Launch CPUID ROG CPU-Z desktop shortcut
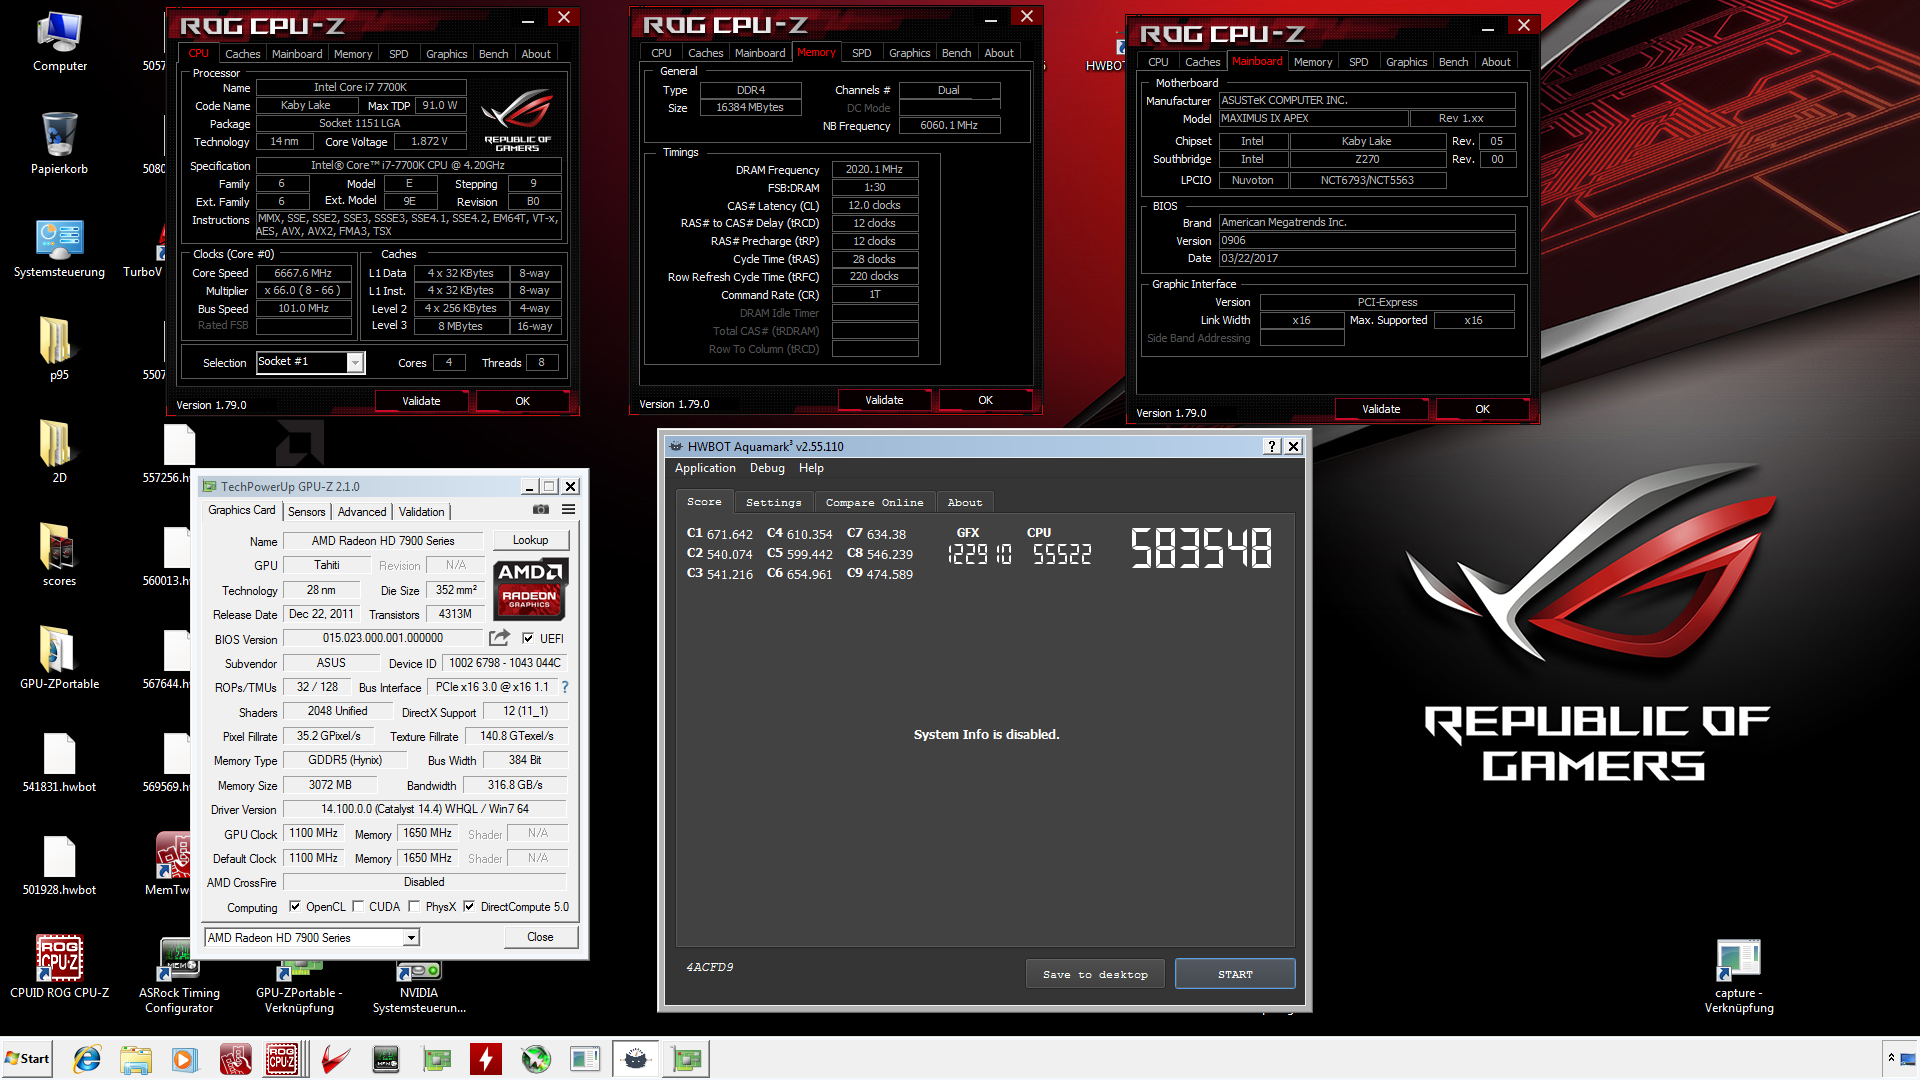 pyautogui.click(x=60, y=966)
